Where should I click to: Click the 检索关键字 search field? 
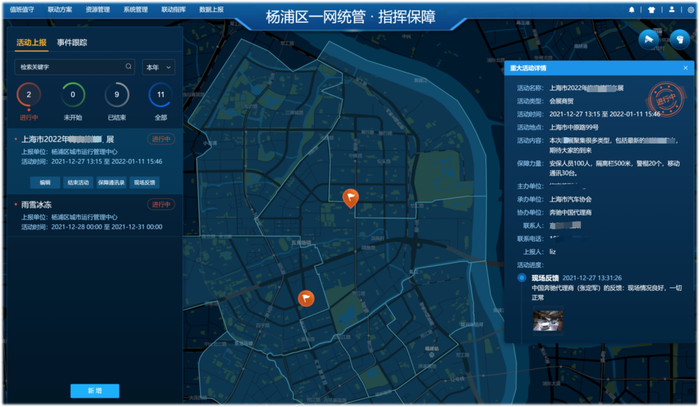click(x=75, y=67)
